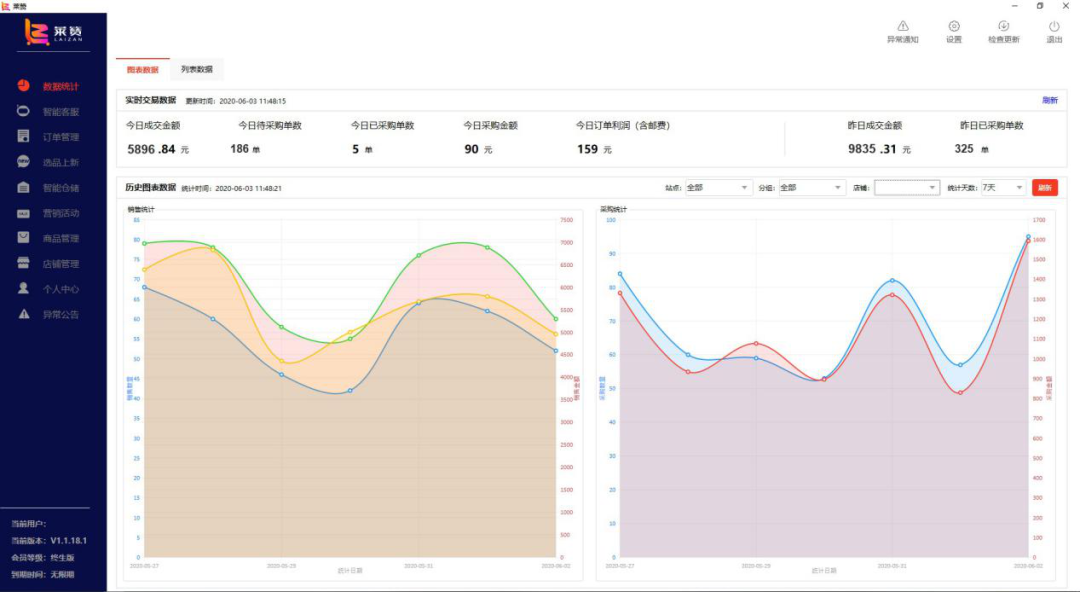Click the red 刷新 button in 历史图表数据

(x=1045, y=187)
